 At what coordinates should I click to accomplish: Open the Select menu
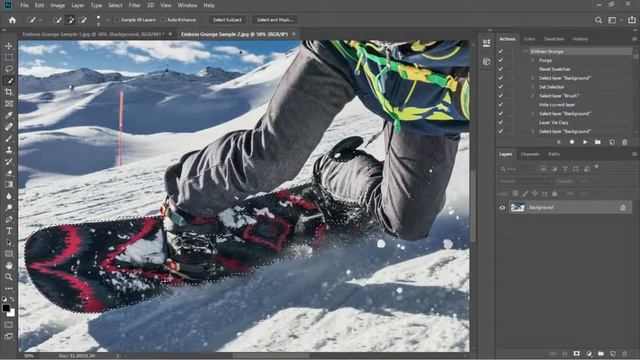tap(115, 5)
